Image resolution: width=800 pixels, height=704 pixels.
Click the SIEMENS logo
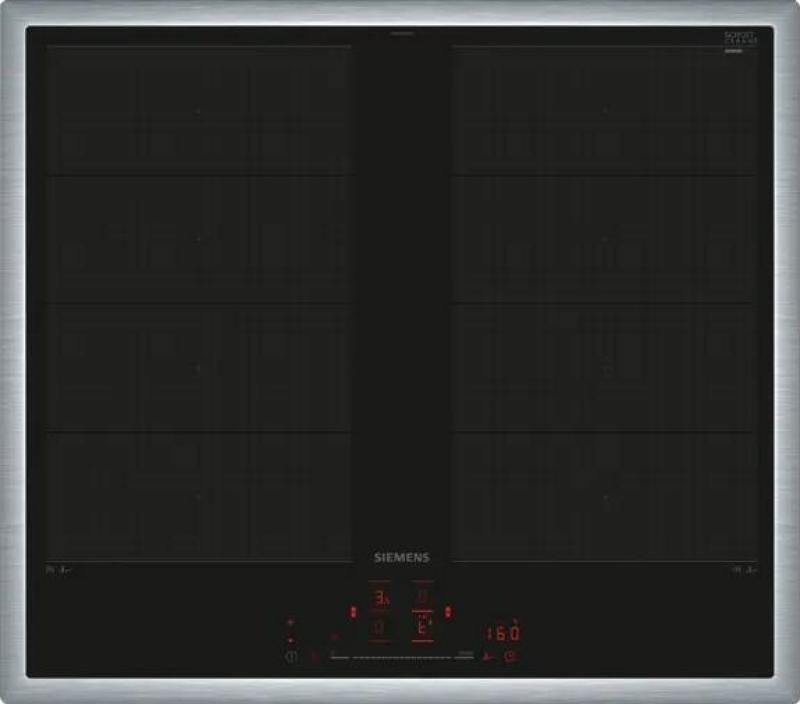(x=400, y=557)
